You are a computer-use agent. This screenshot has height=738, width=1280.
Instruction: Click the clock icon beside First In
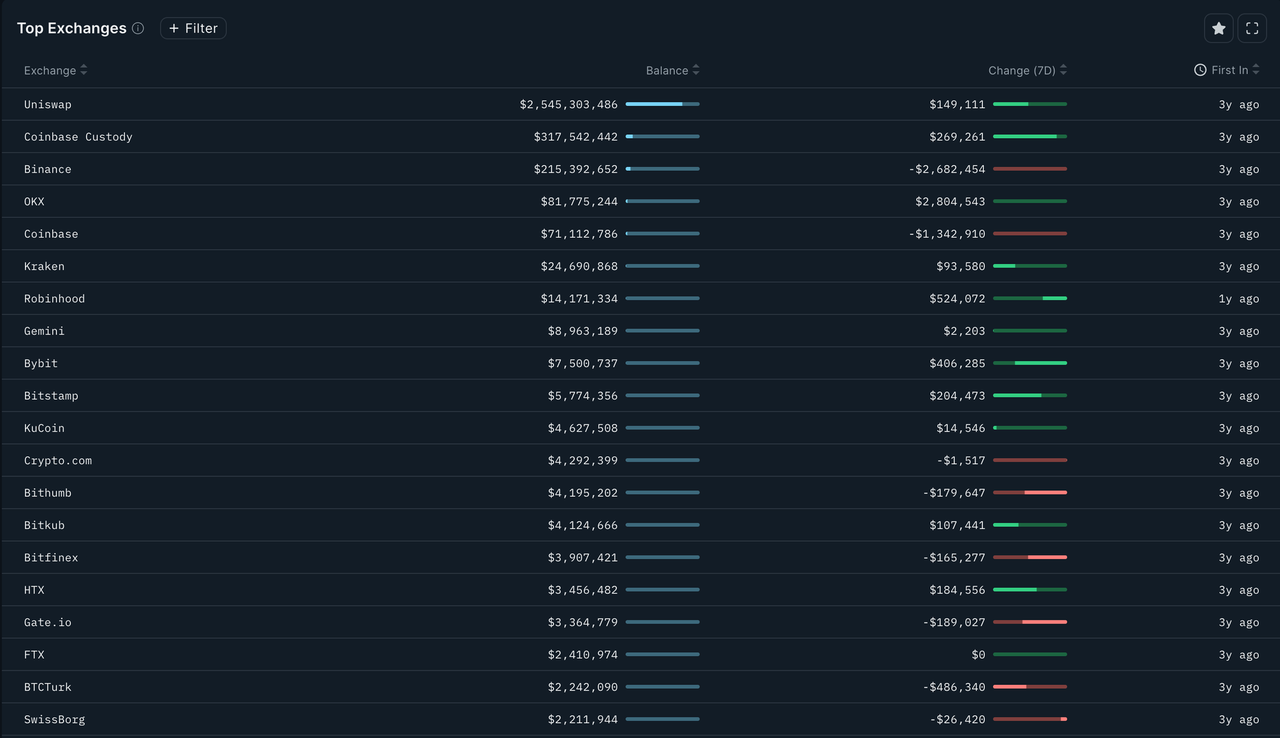click(x=1200, y=70)
